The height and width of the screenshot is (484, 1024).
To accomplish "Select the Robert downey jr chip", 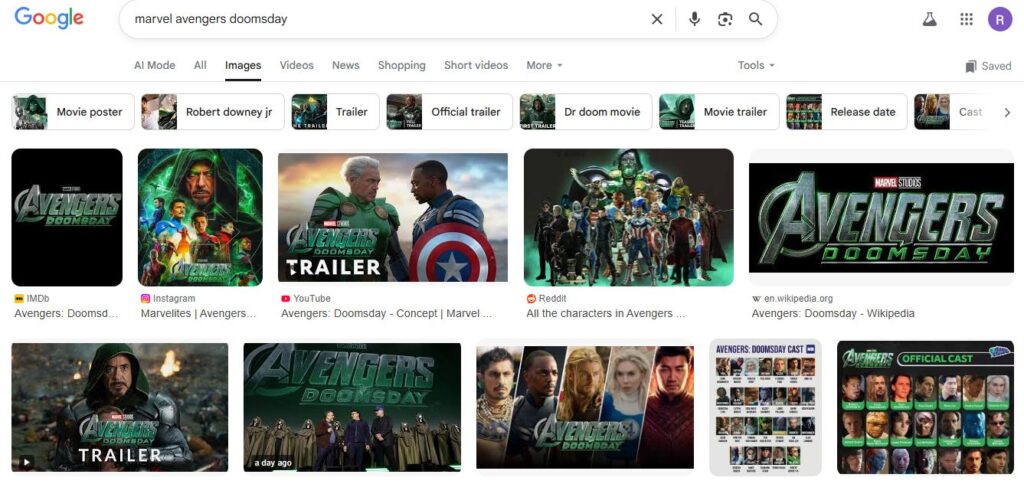I will [213, 112].
